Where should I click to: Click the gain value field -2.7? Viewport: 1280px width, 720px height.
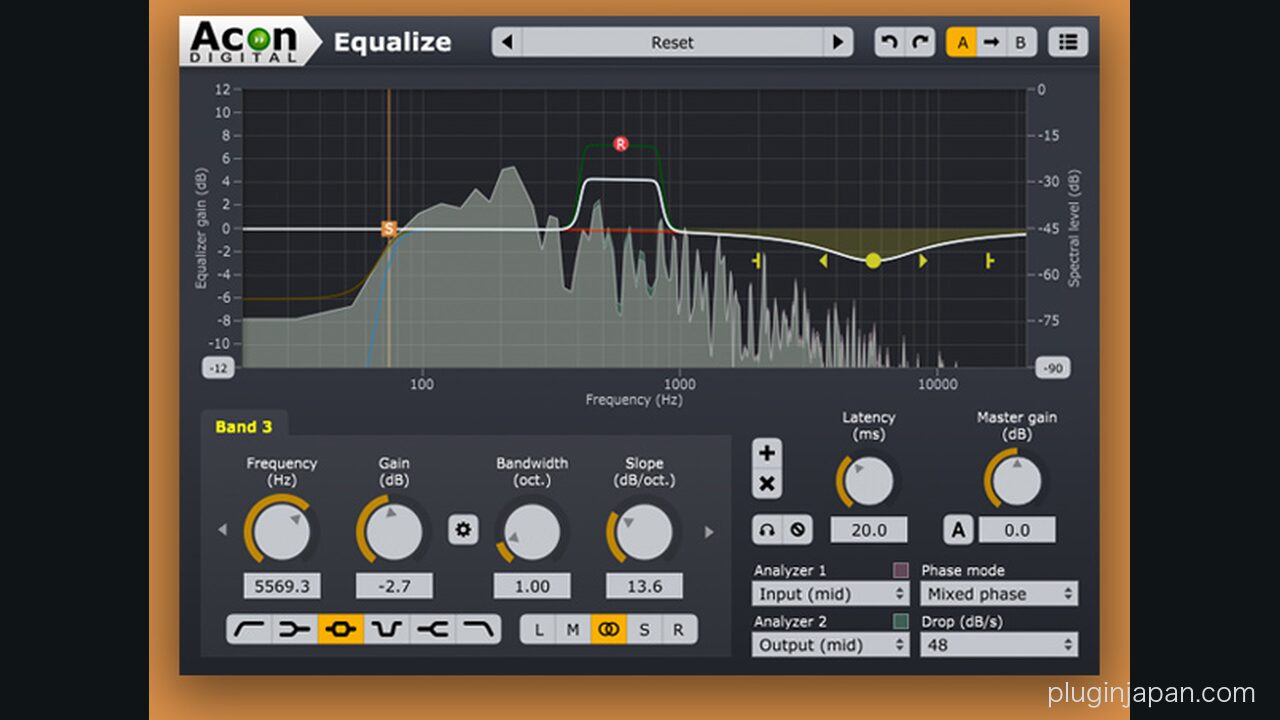[x=394, y=586]
